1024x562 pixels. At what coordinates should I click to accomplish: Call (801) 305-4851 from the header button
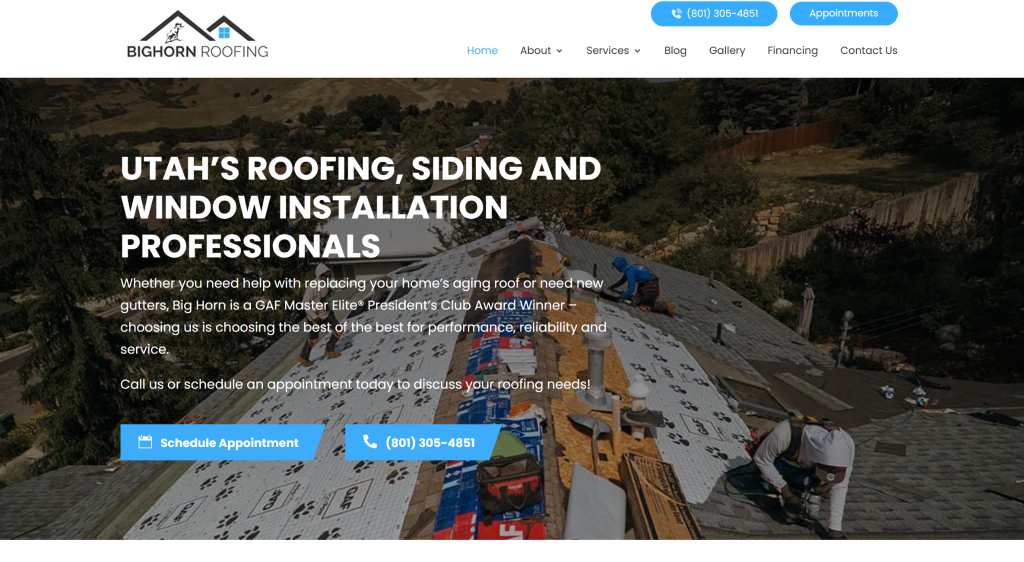(714, 14)
